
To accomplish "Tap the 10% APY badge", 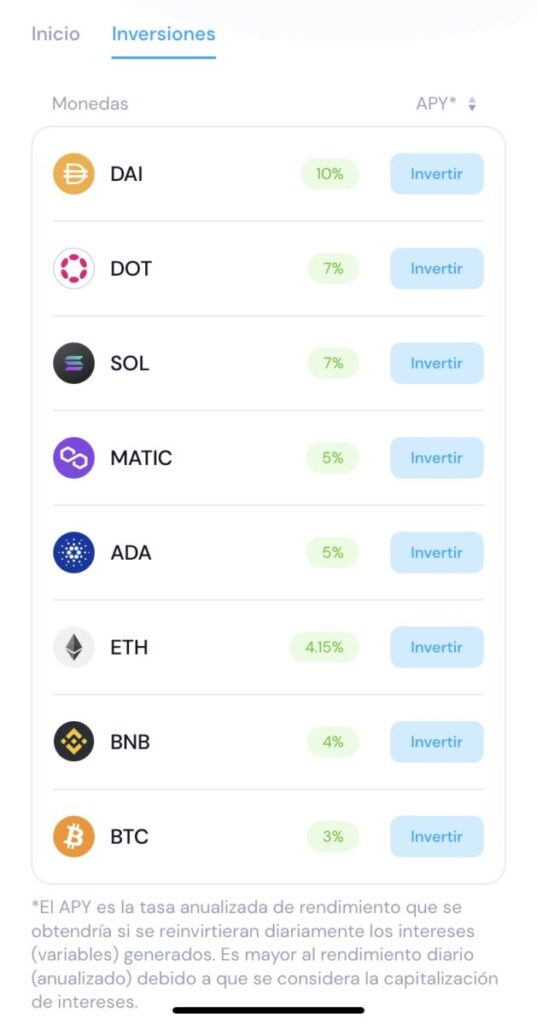I will point(329,174).
